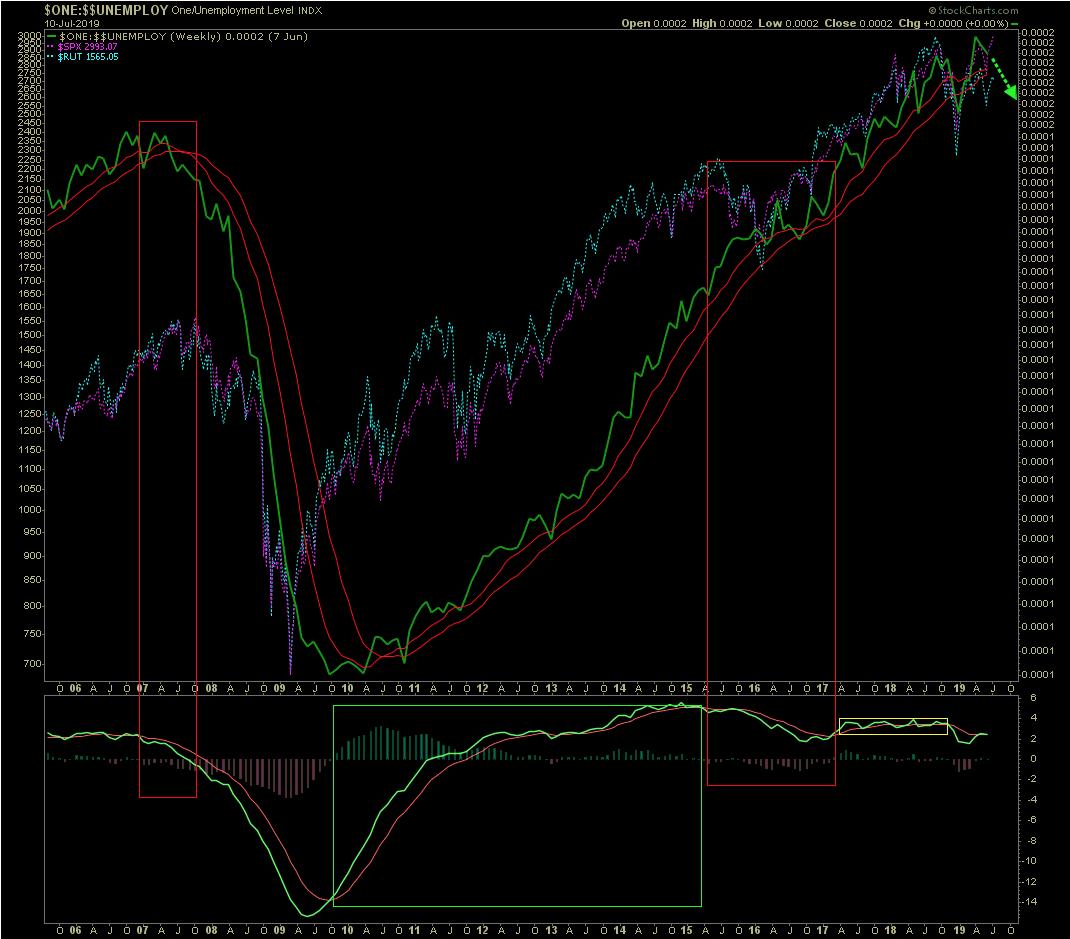Screen dimensions: 1070x939
Task: Click the 2000 price axis label
Action: (30, 211)
